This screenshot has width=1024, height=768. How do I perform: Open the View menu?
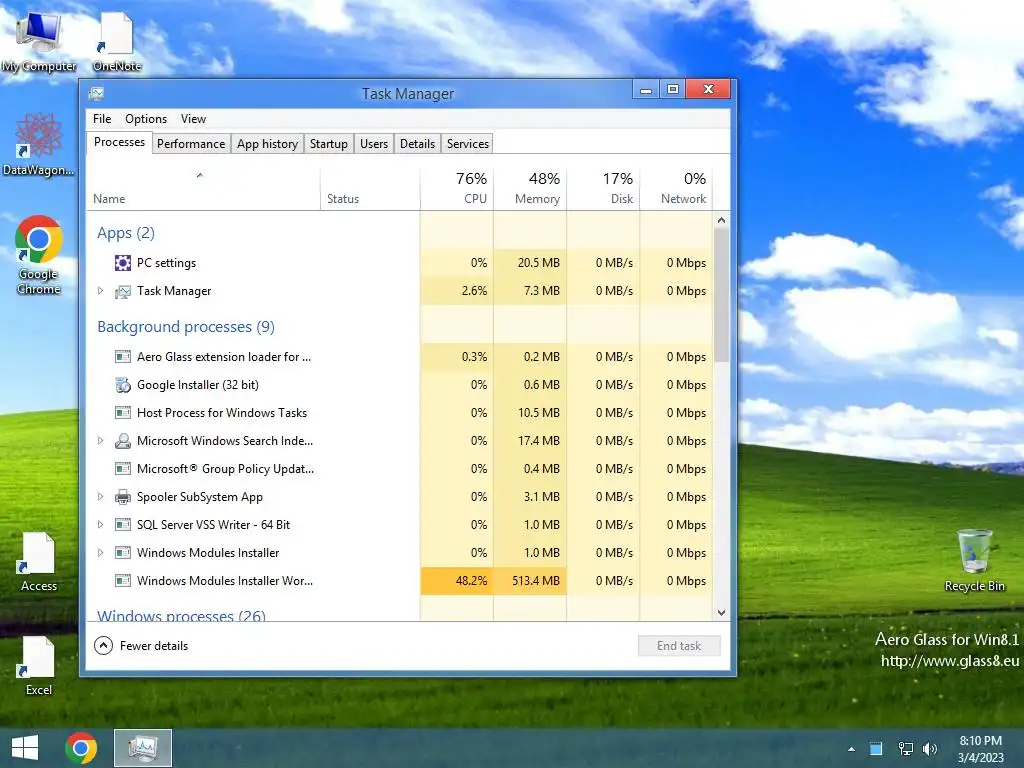coord(193,119)
